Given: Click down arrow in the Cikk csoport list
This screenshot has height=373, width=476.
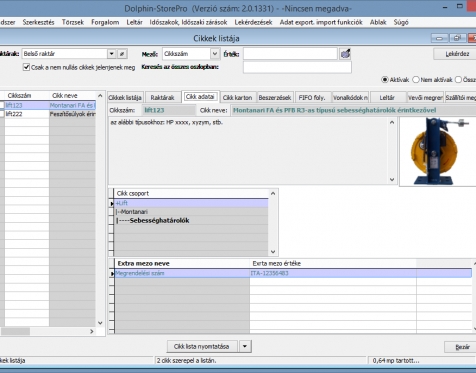Looking at the screenshot, I should coord(273,252).
